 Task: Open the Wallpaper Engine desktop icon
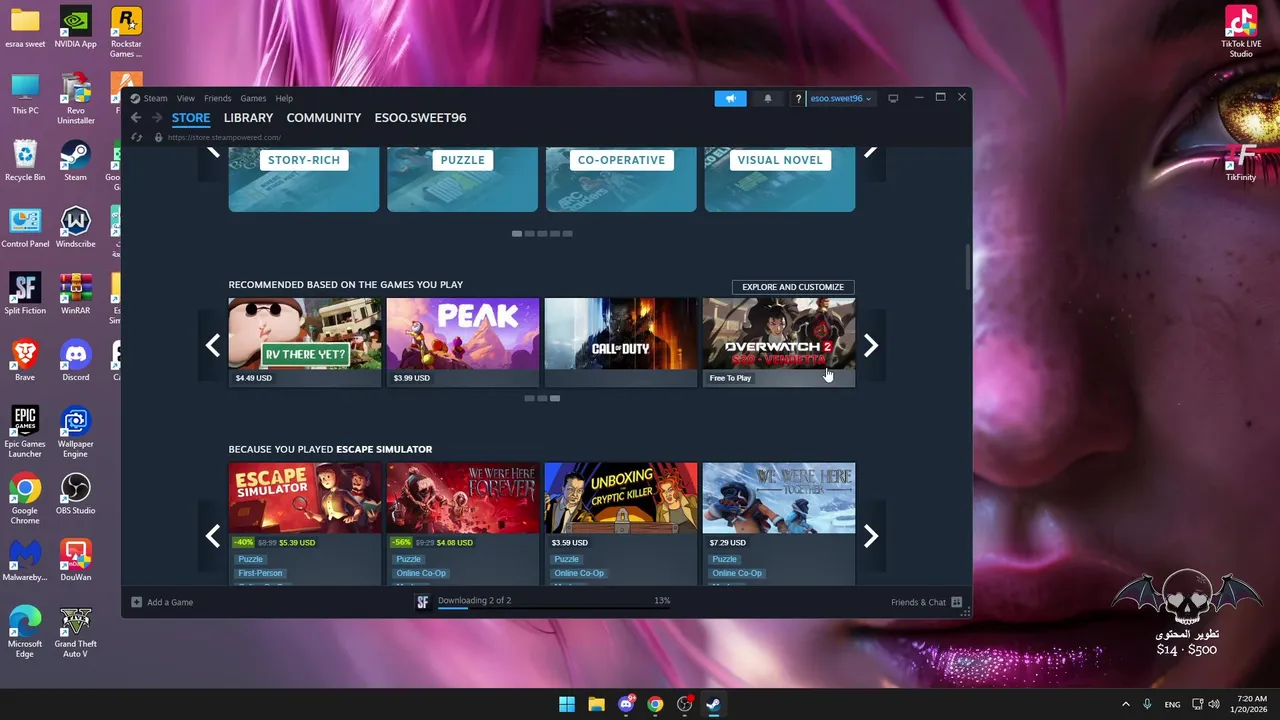(75, 432)
